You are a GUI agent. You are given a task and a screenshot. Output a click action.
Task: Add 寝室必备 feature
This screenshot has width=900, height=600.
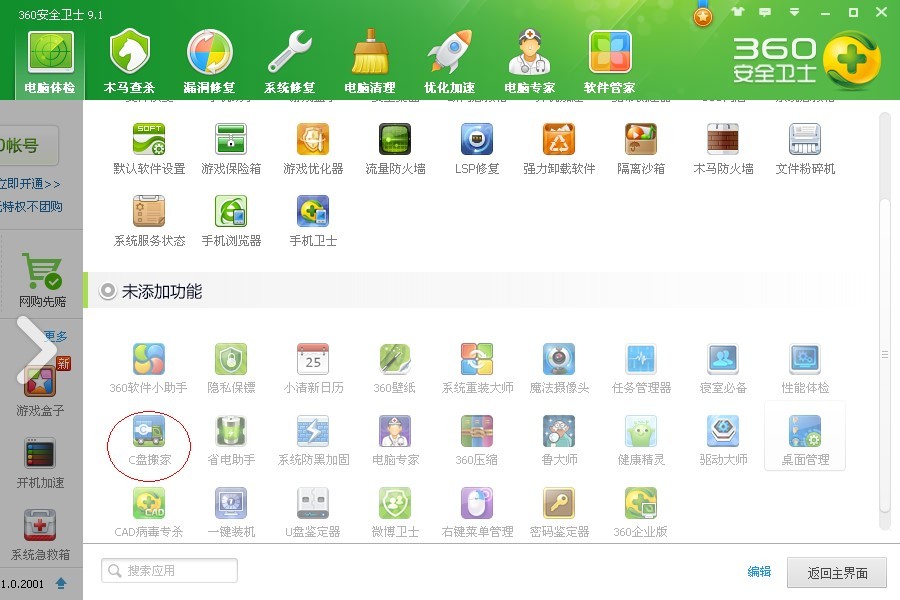click(723, 367)
